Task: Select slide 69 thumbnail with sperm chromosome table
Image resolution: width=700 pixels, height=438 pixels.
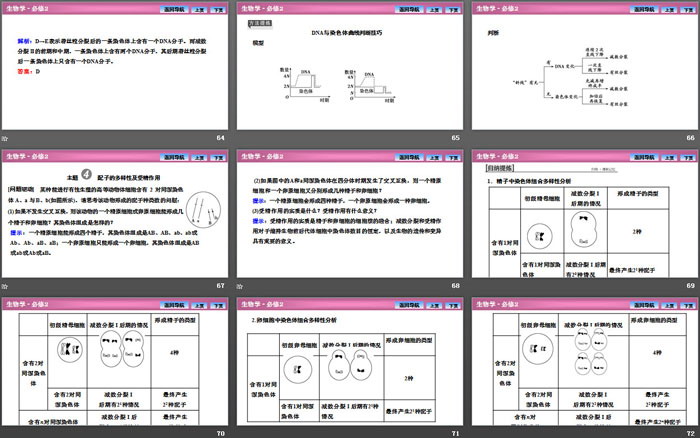Action: coord(585,214)
